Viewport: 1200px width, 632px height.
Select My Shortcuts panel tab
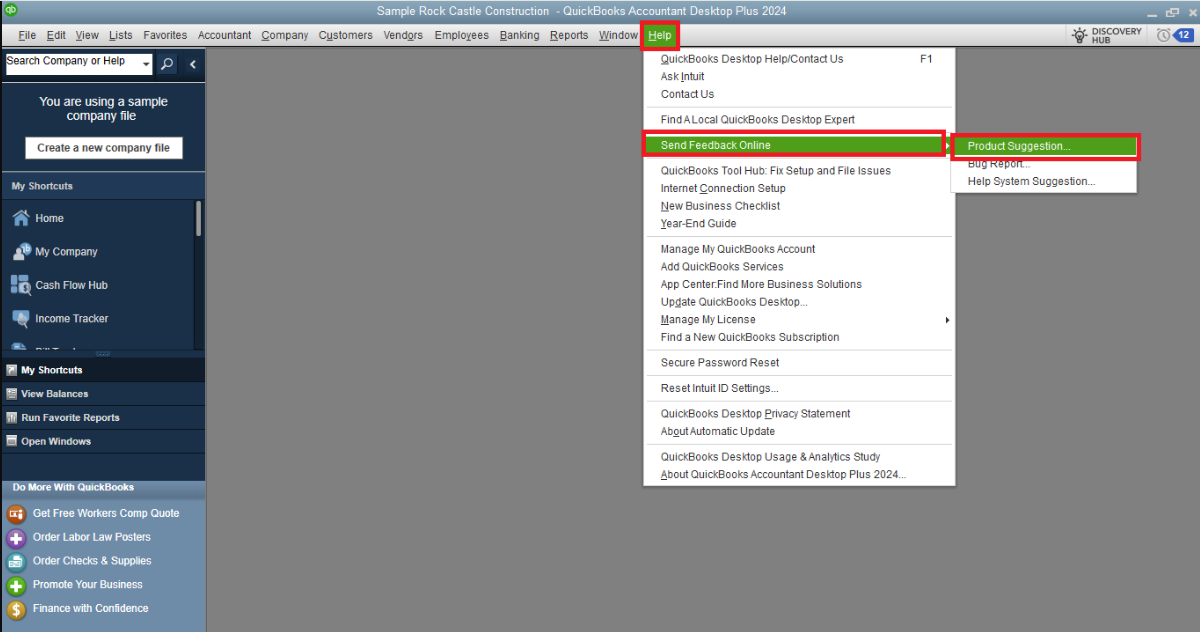[x=103, y=370]
